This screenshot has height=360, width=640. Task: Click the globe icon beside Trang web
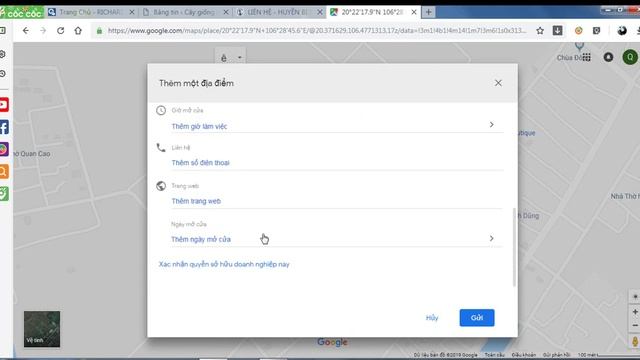[161, 186]
